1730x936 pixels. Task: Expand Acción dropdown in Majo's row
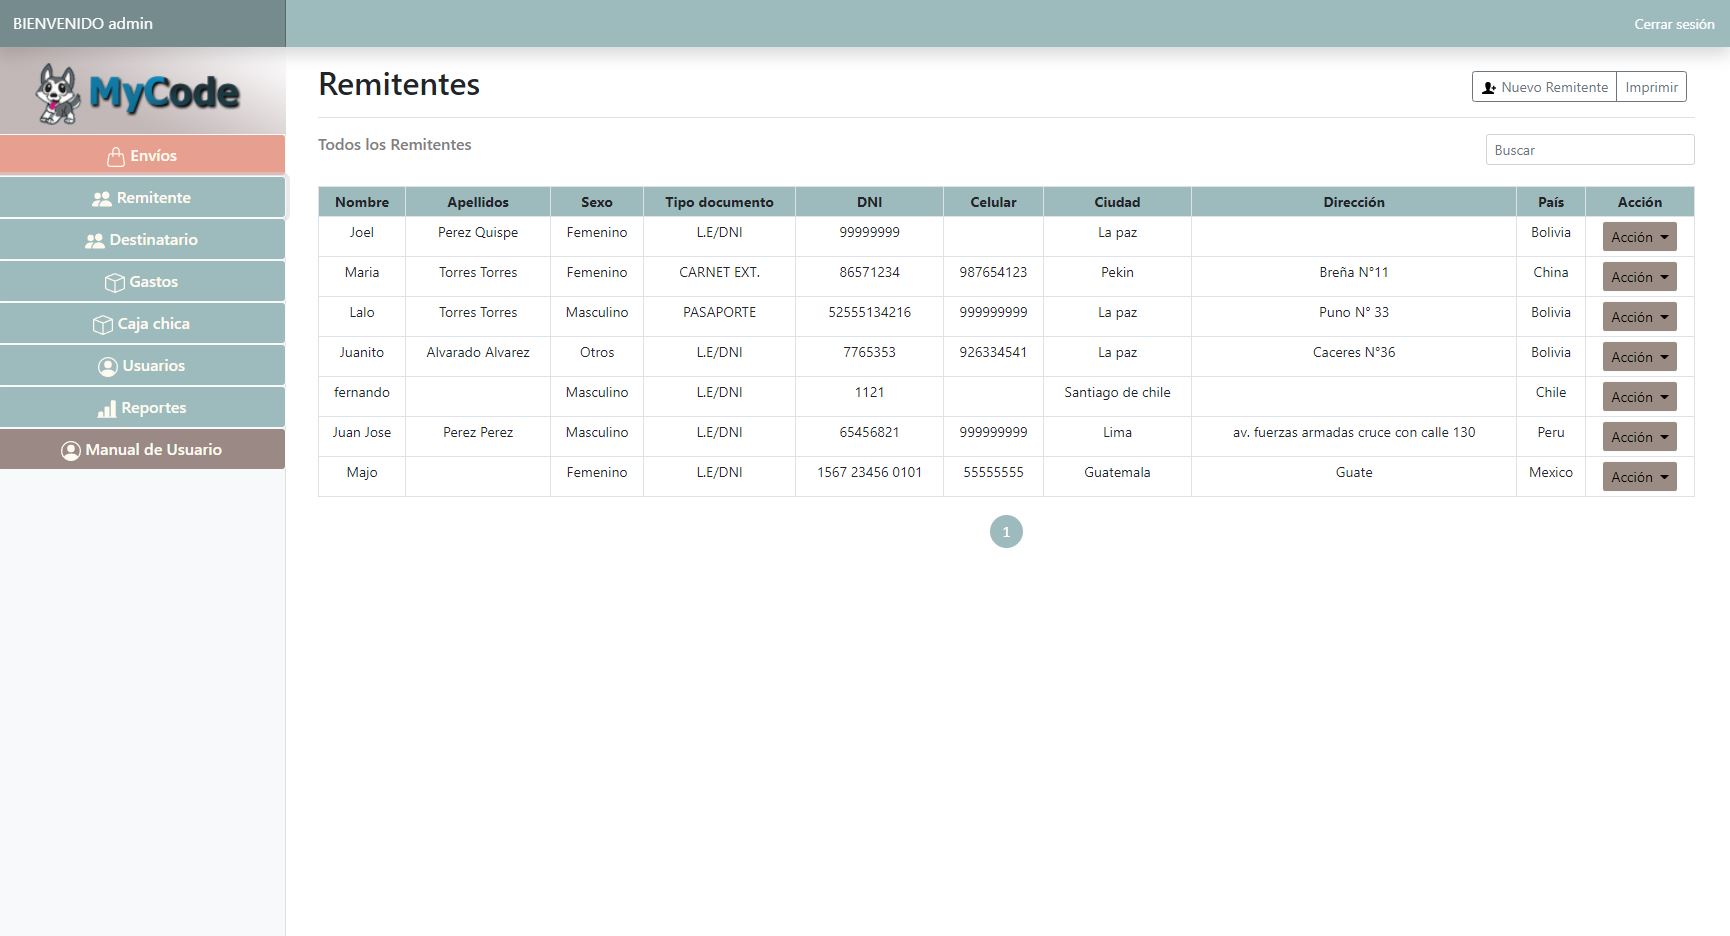[1638, 477]
